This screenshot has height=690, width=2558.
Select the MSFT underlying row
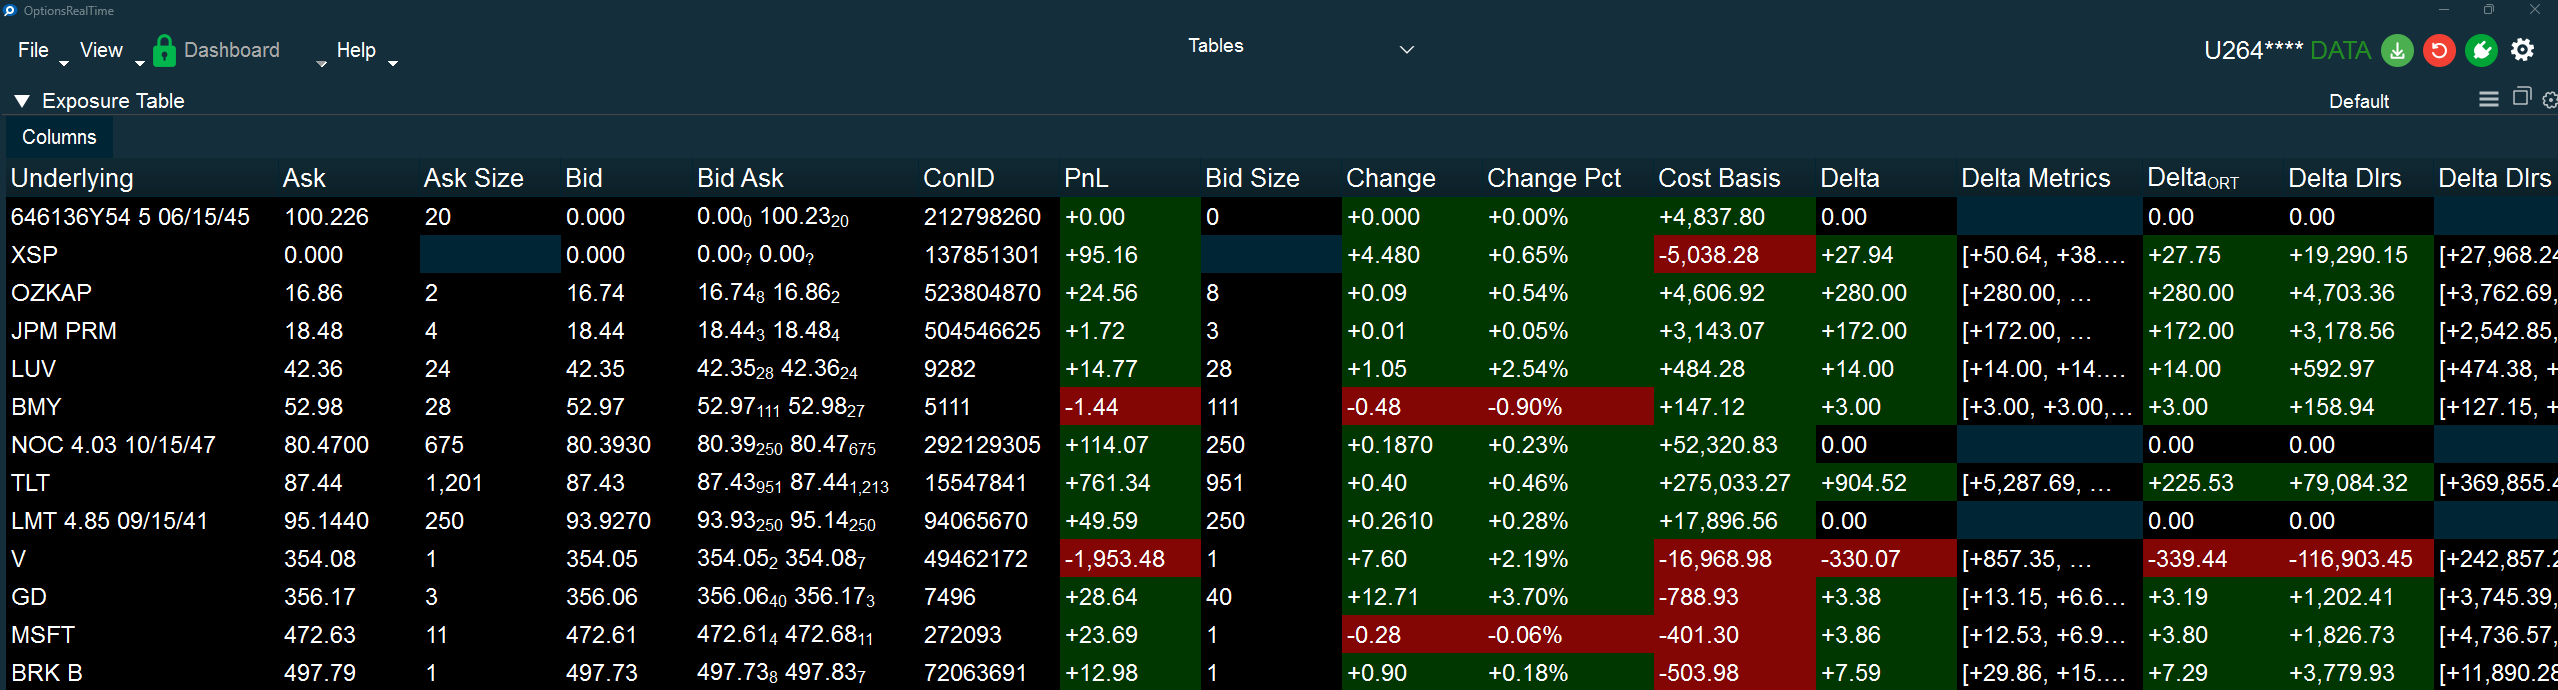(x=43, y=635)
